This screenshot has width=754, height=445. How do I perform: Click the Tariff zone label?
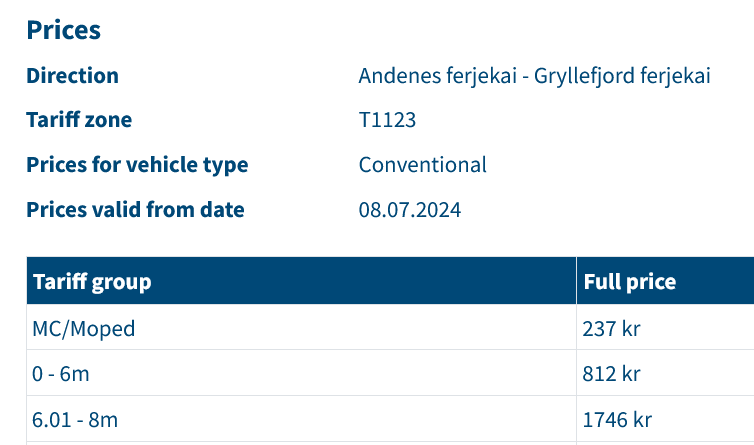79,120
